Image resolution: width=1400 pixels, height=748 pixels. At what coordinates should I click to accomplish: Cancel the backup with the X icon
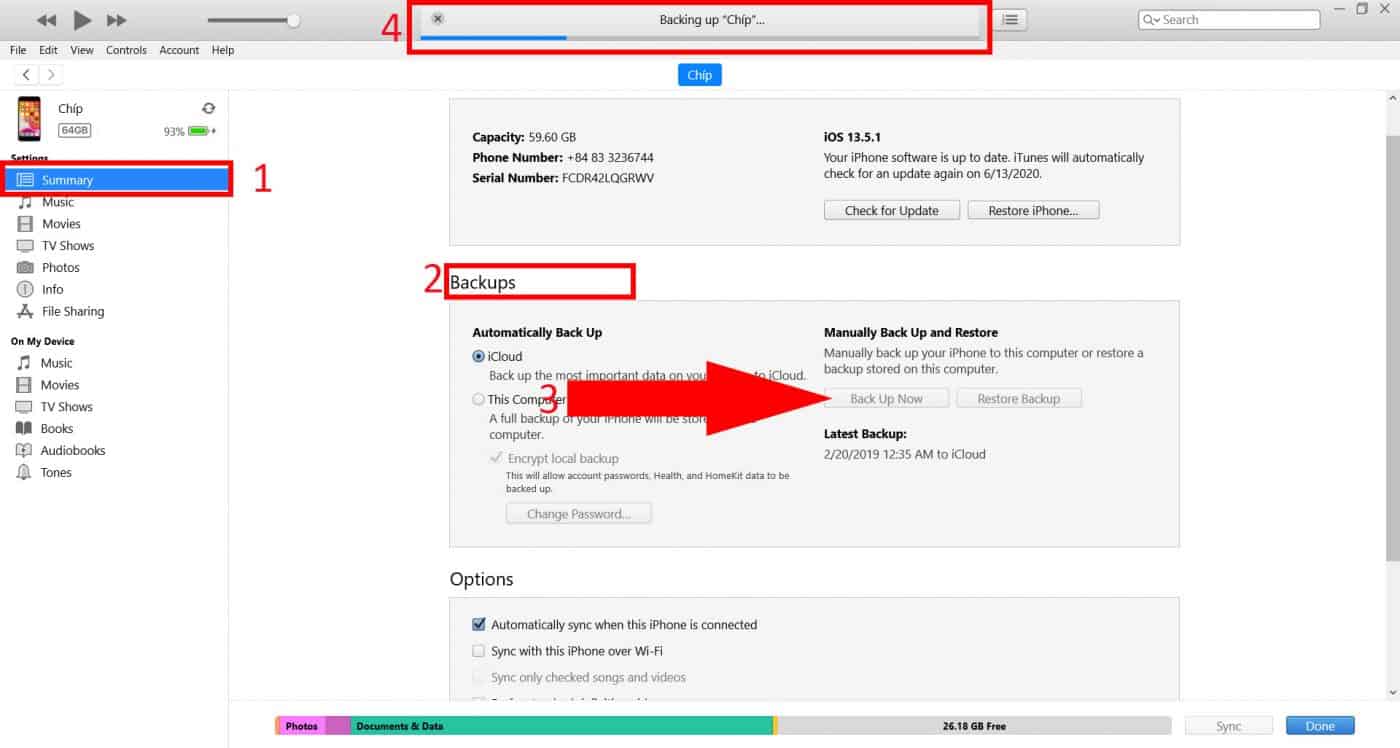[x=438, y=19]
